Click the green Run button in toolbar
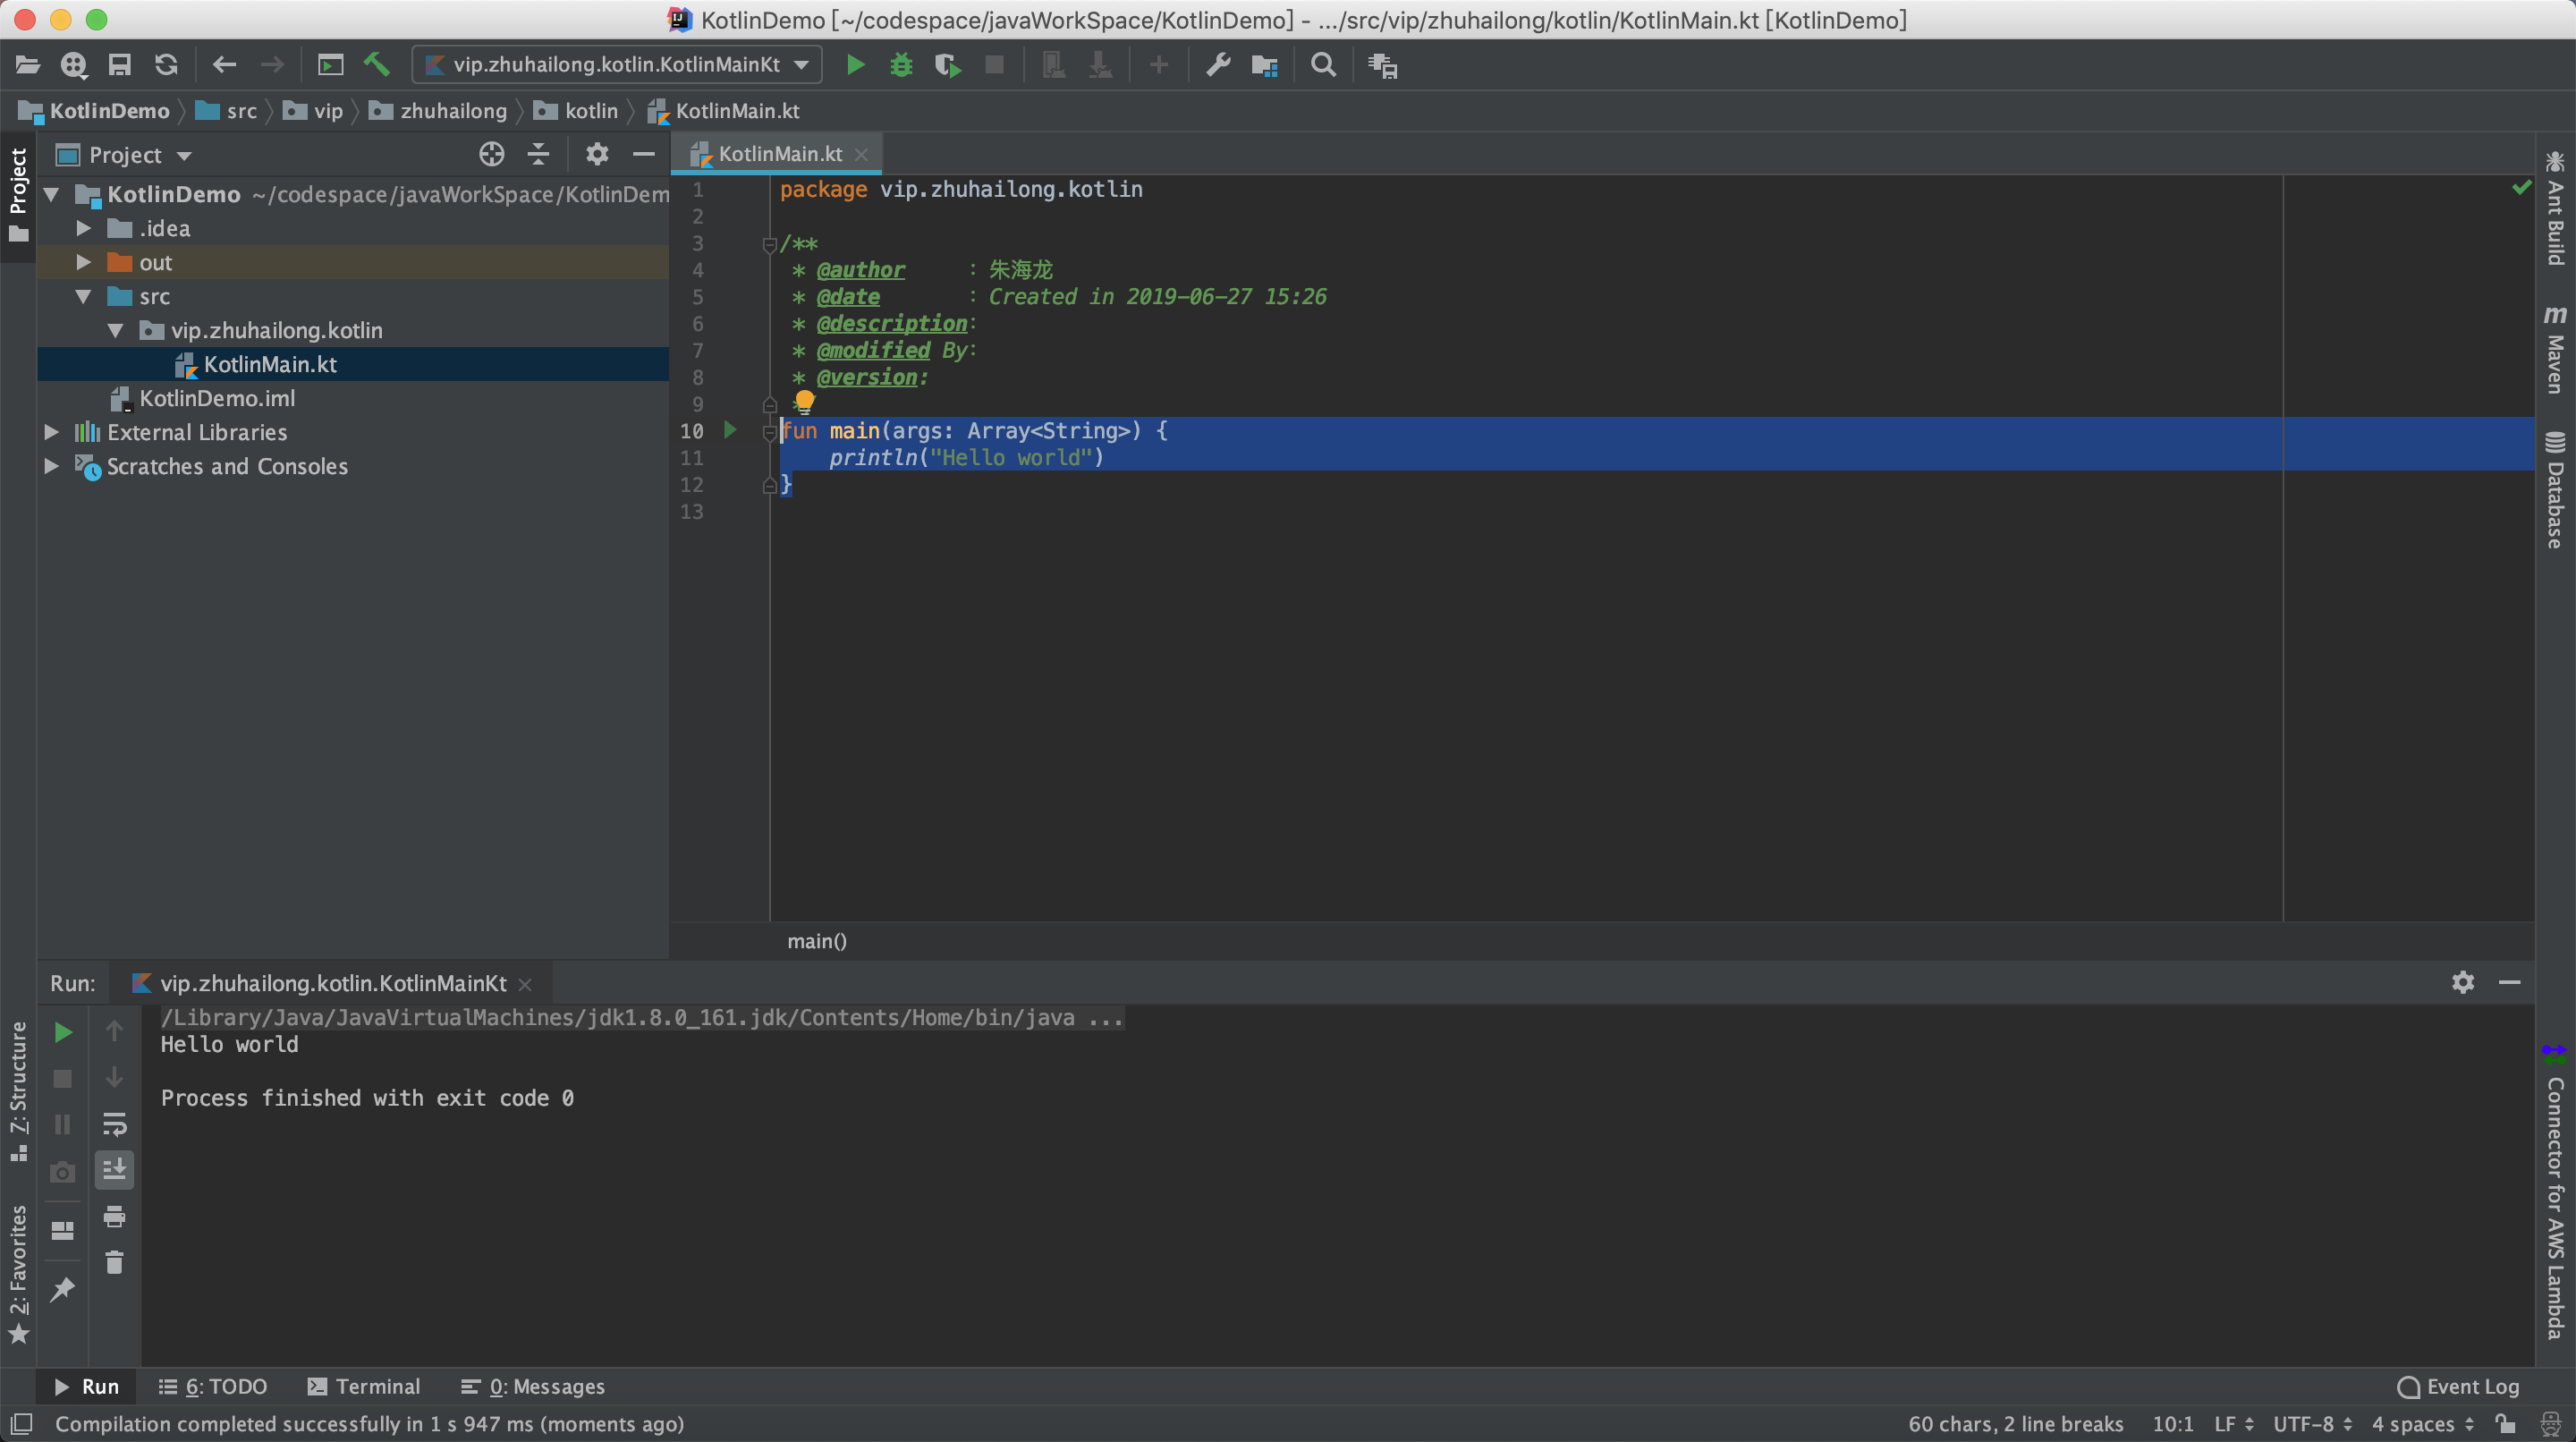This screenshot has width=2576, height=1442. (x=855, y=65)
